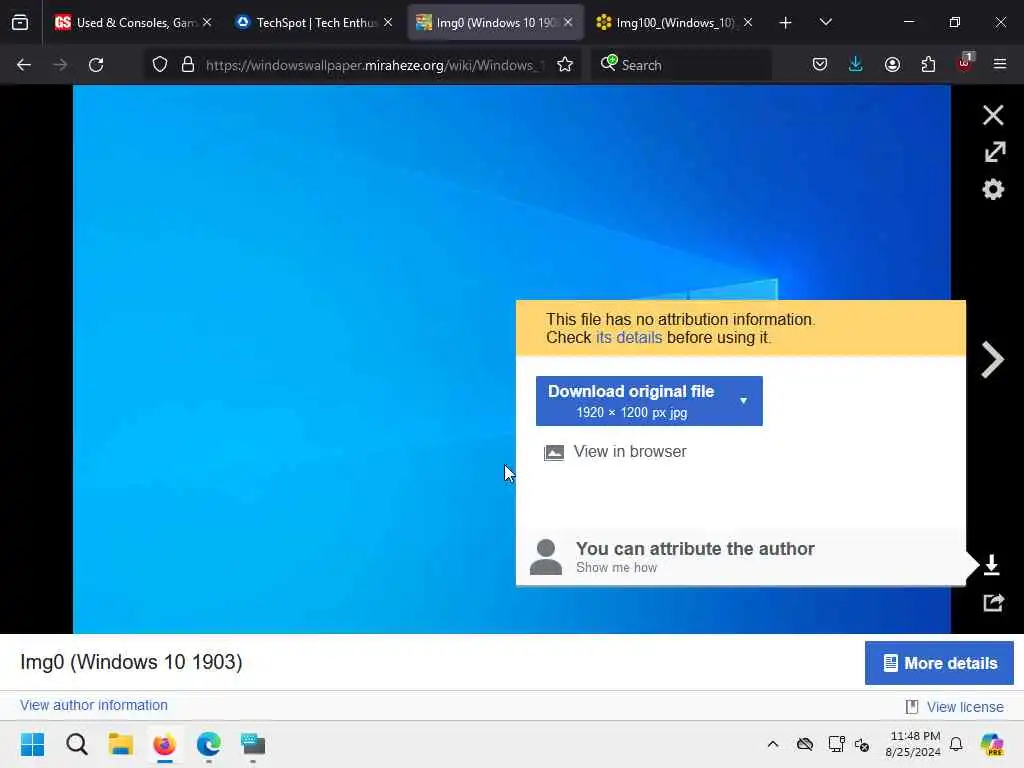Open More details button
1024x768 pixels.
(x=939, y=663)
